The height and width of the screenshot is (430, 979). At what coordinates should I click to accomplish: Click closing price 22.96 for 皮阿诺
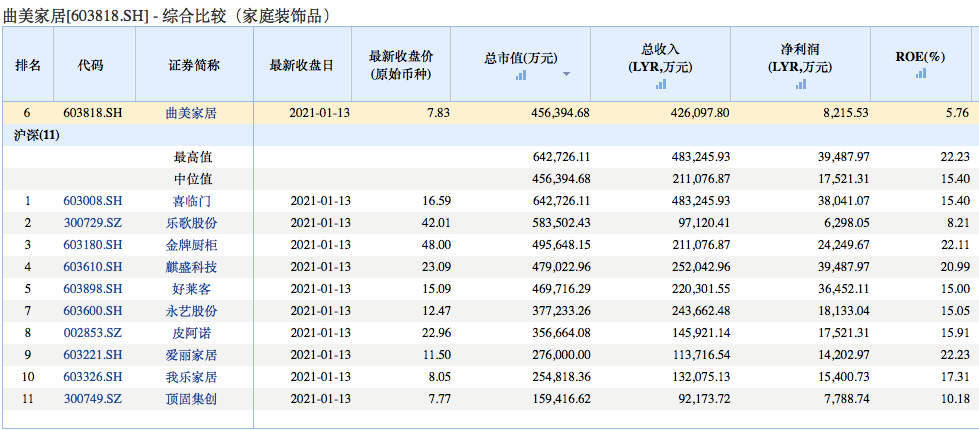coord(434,333)
